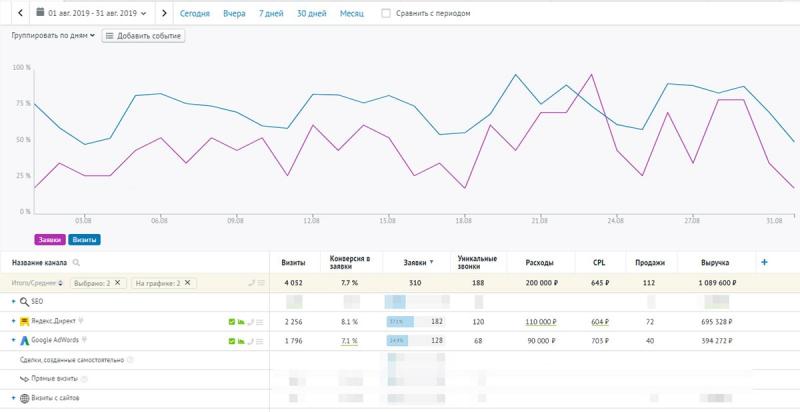This screenshot has height=412, width=800.
Task: Enable 'Сравнить с периодом' checkbox
Action: [x=386, y=14]
